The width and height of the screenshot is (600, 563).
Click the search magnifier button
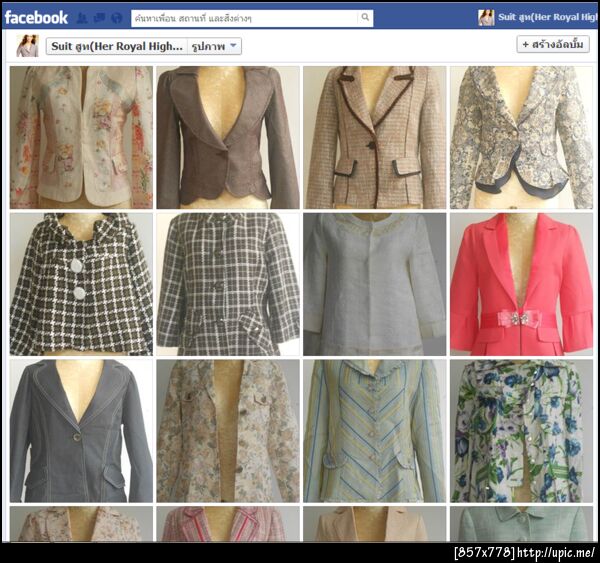coord(365,17)
